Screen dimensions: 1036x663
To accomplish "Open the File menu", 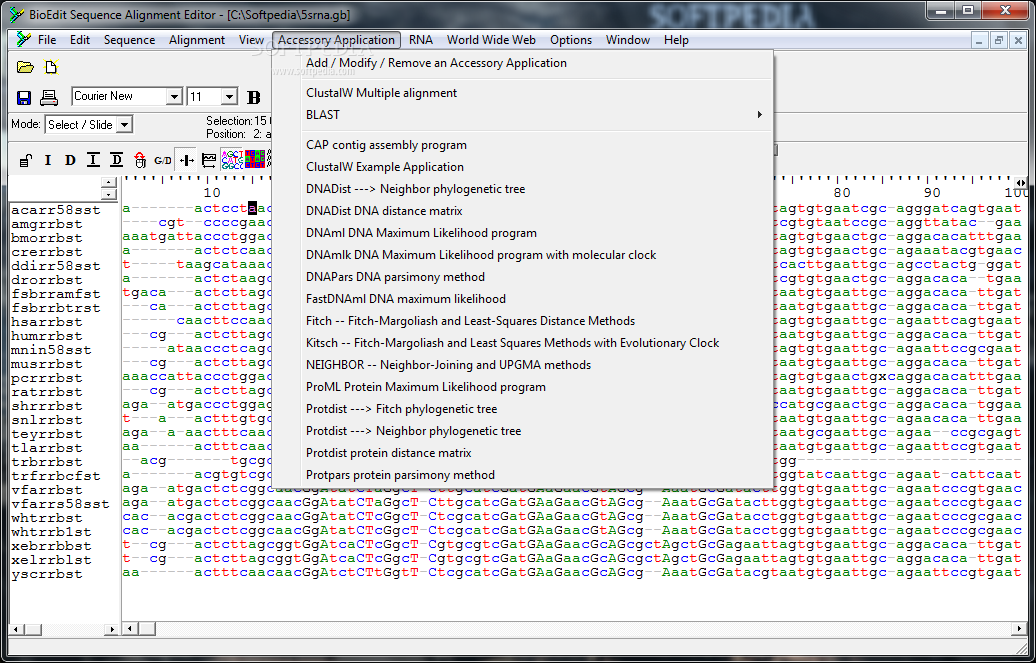I will click(x=47, y=40).
